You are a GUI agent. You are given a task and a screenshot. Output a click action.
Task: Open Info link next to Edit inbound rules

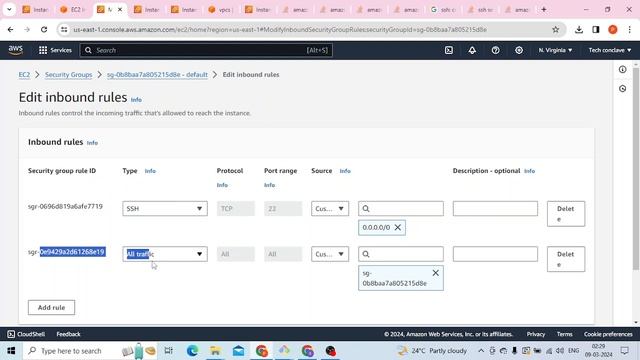[136, 100]
